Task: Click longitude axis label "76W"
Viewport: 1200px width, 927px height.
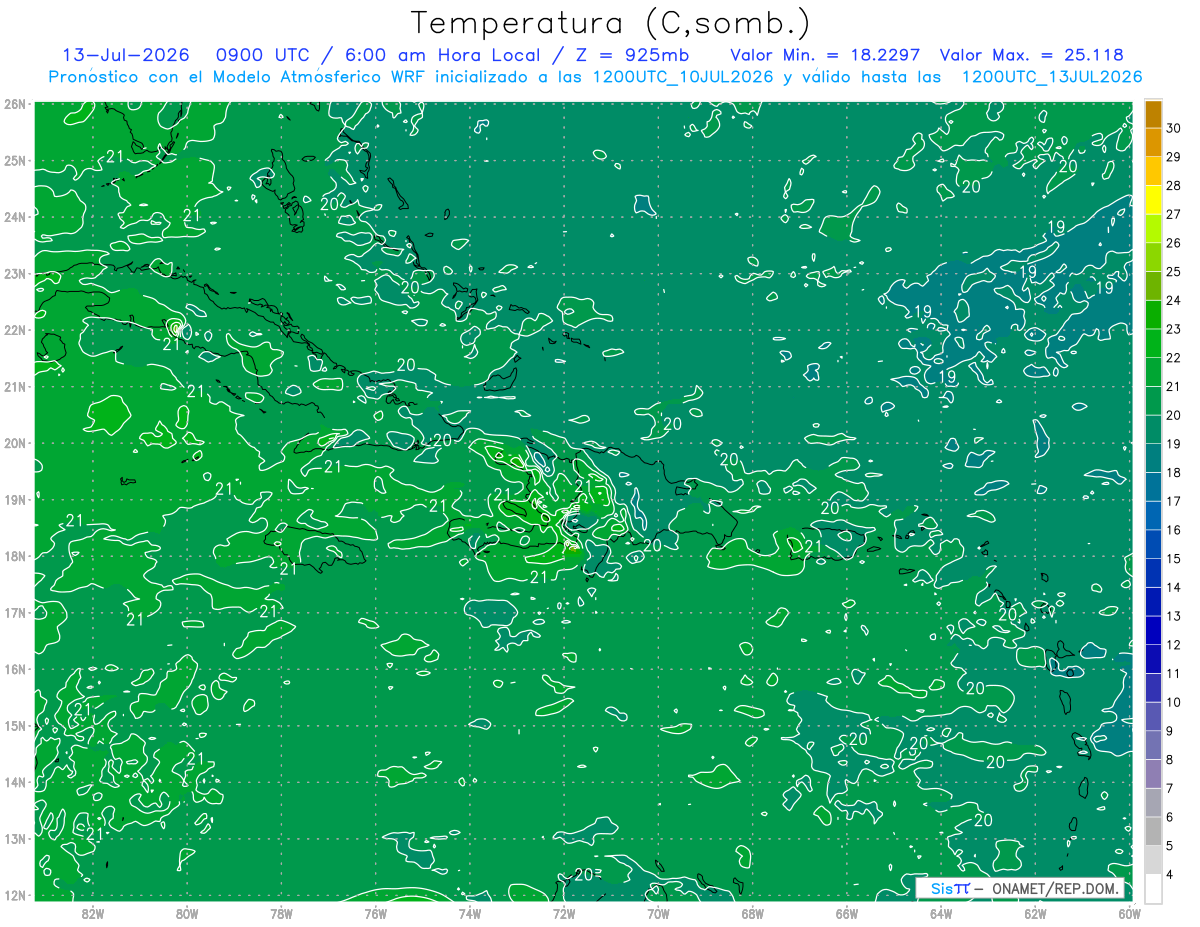Action: point(375,913)
